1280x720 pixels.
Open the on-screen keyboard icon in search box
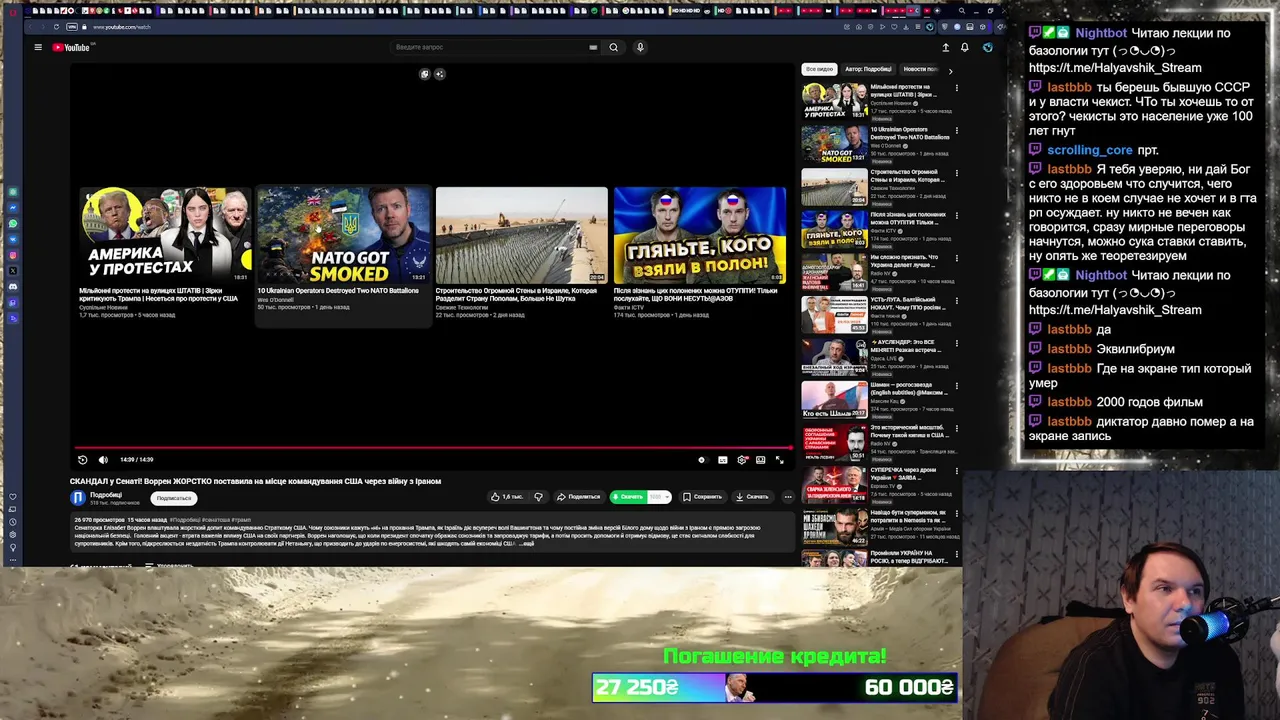[x=593, y=47]
